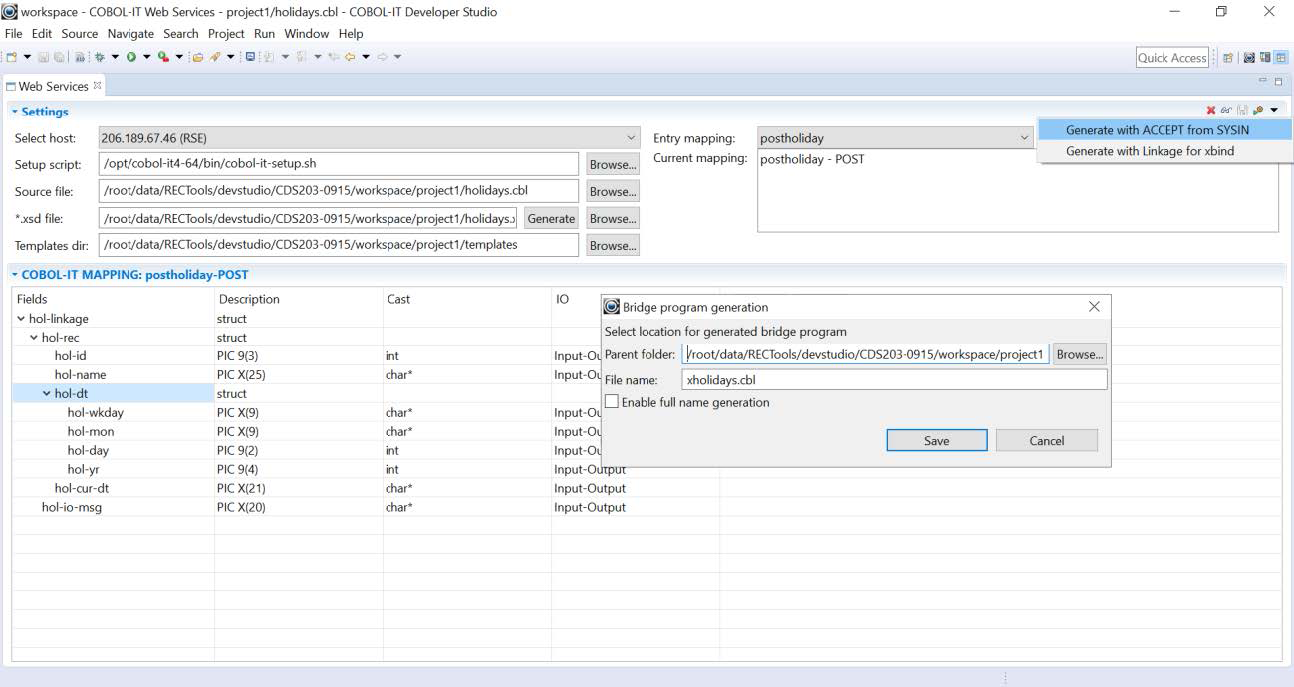Select the green Run icon in toolbar
This screenshot has height=687, width=1294.
(130, 57)
